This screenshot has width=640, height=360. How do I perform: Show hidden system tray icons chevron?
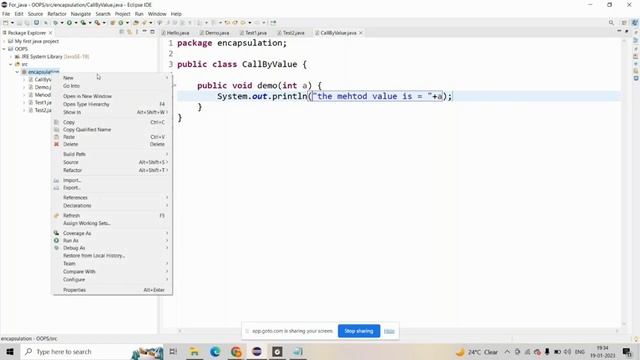(507, 351)
